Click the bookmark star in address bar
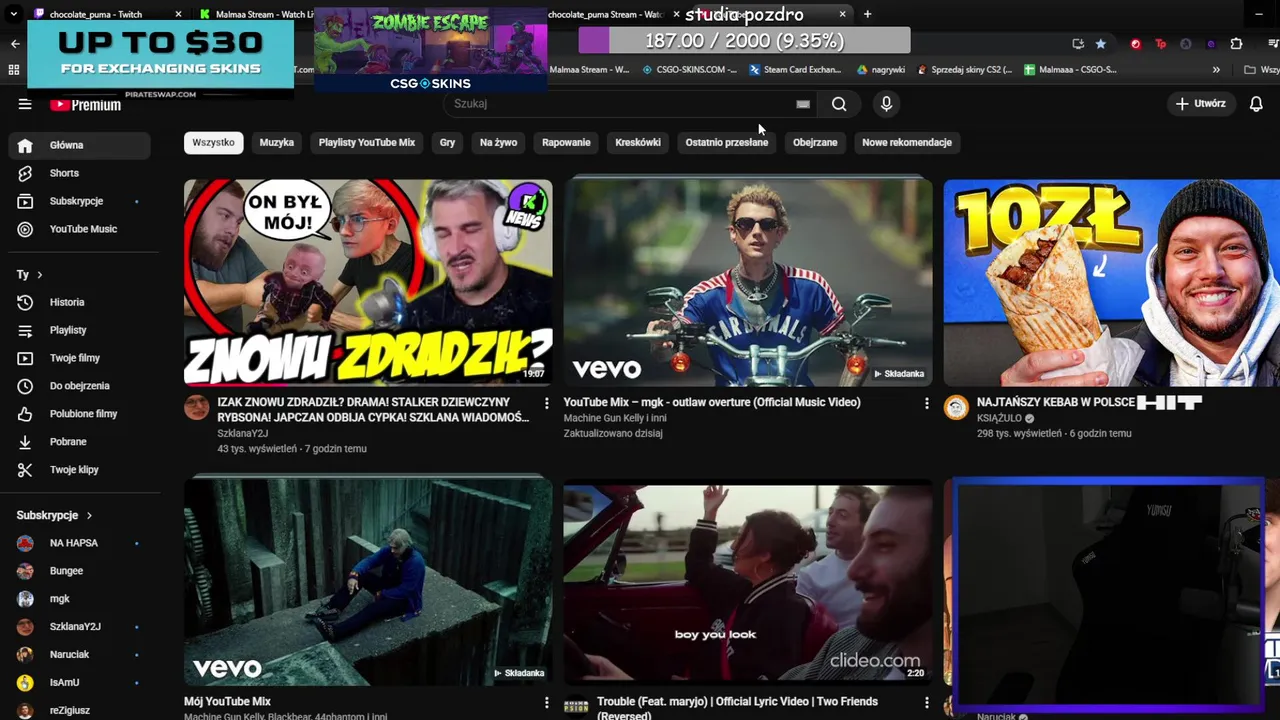 (x=1101, y=44)
